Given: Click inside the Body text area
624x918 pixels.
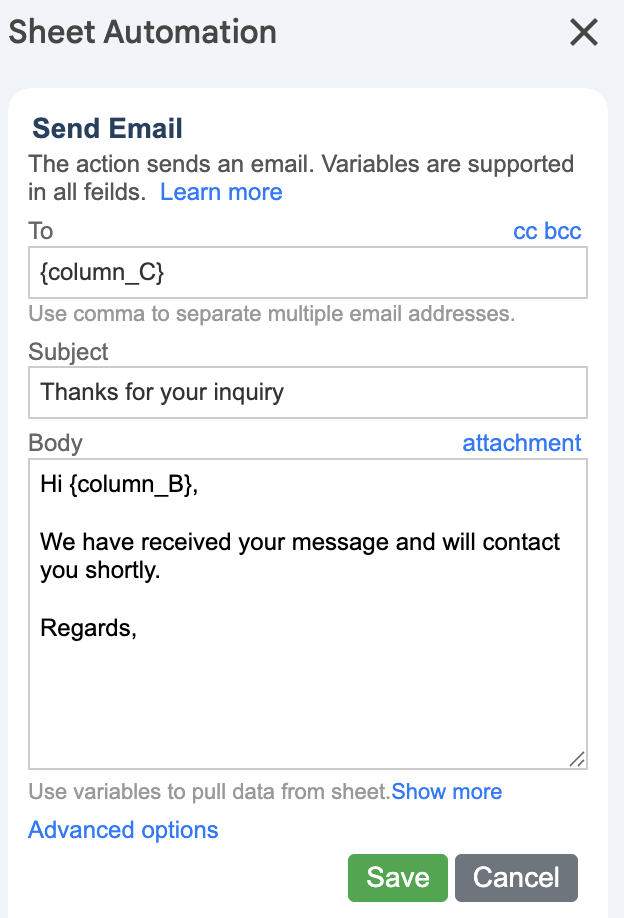Looking at the screenshot, I should (x=307, y=690).
